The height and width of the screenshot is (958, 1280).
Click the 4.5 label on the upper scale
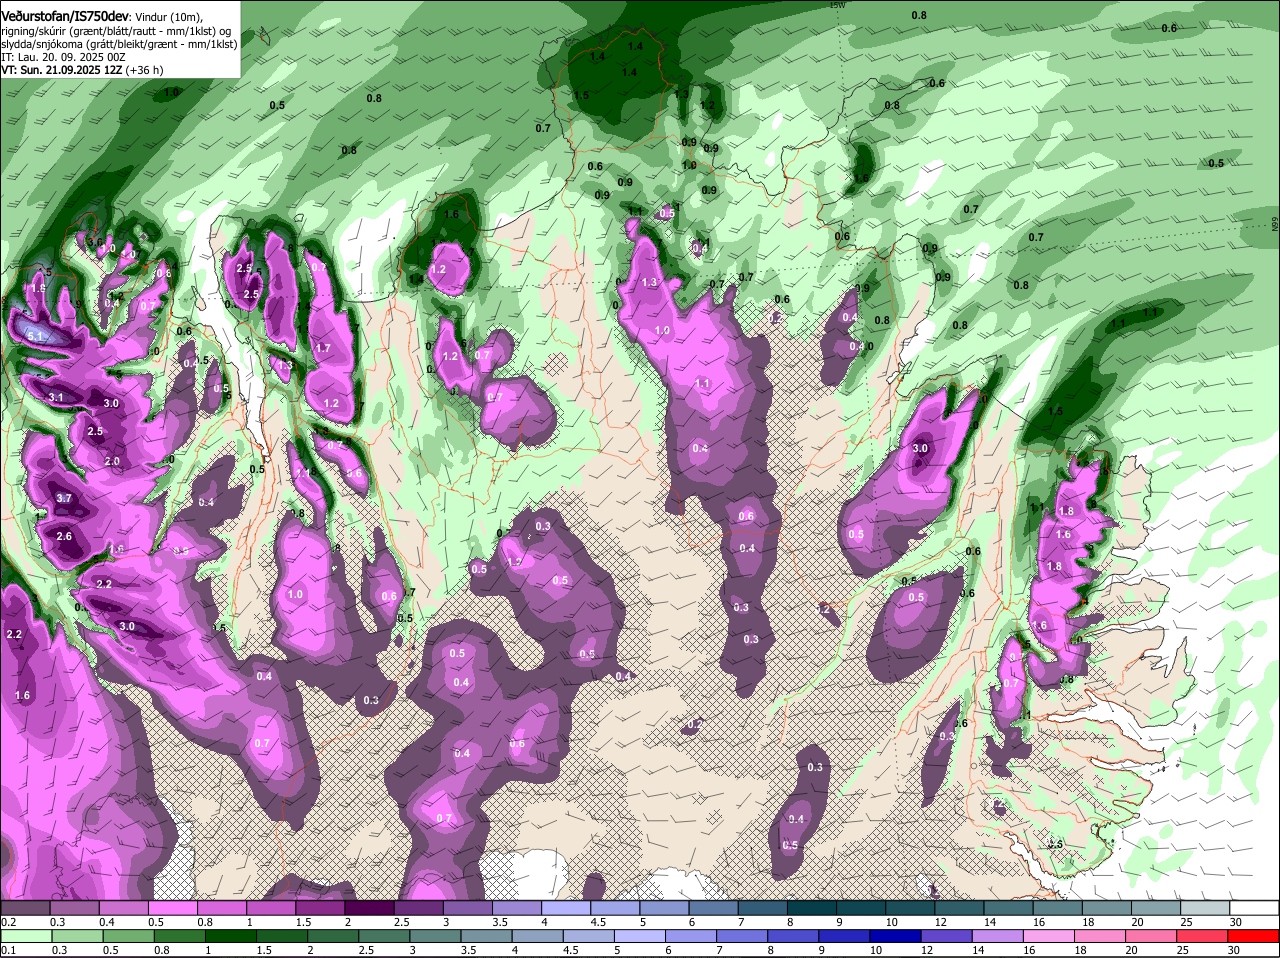coord(598,922)
